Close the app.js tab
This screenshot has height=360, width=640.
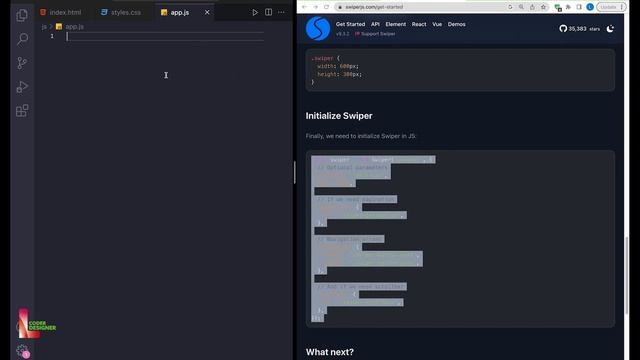[x=207, y=13]
